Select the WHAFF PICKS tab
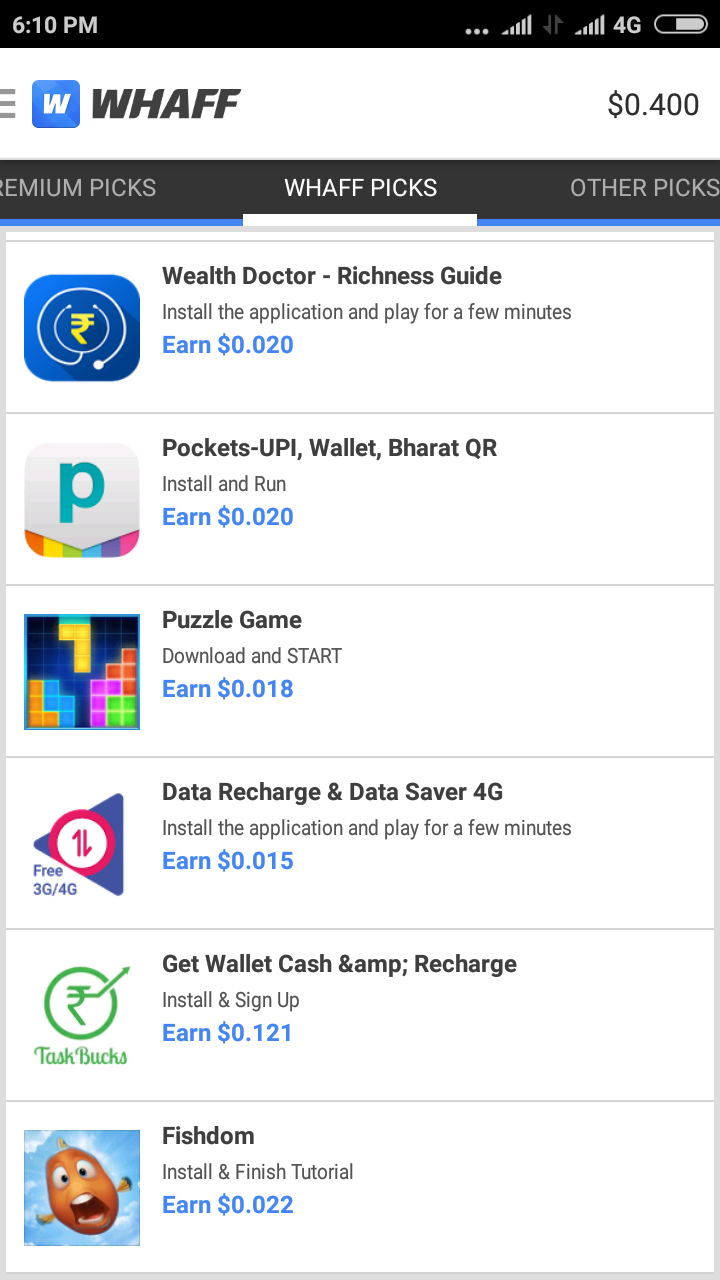This screenshot has width=720, height=1280. pos(360,188)
